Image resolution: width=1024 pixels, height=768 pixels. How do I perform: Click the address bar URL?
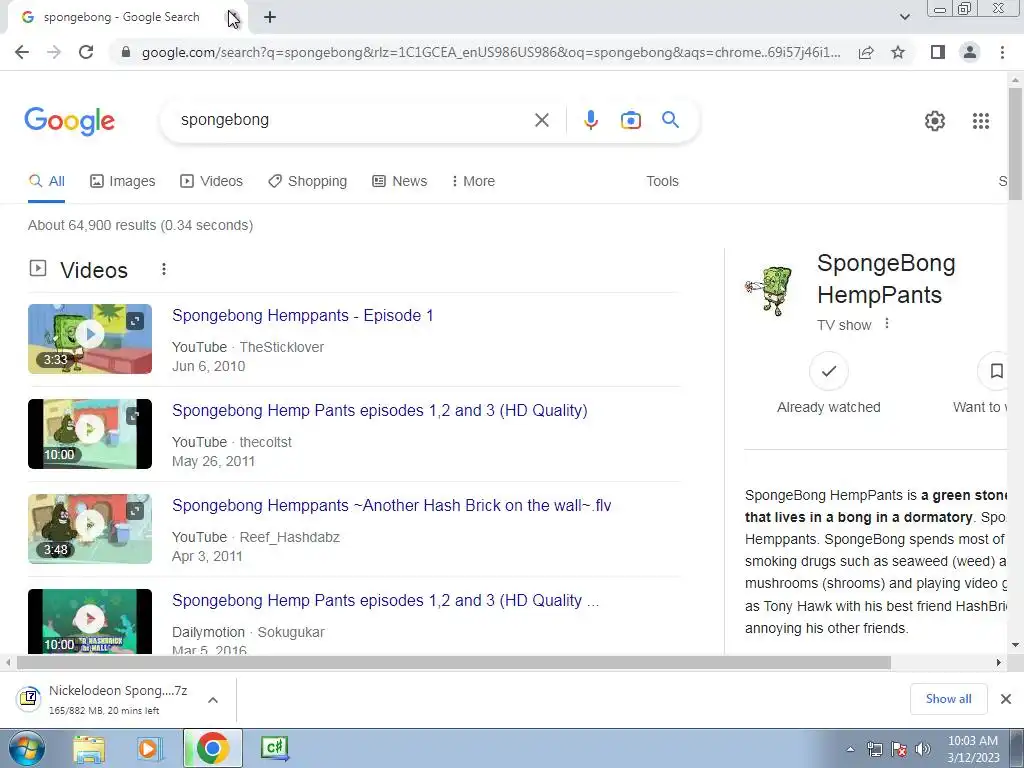(x=490, y=52)
